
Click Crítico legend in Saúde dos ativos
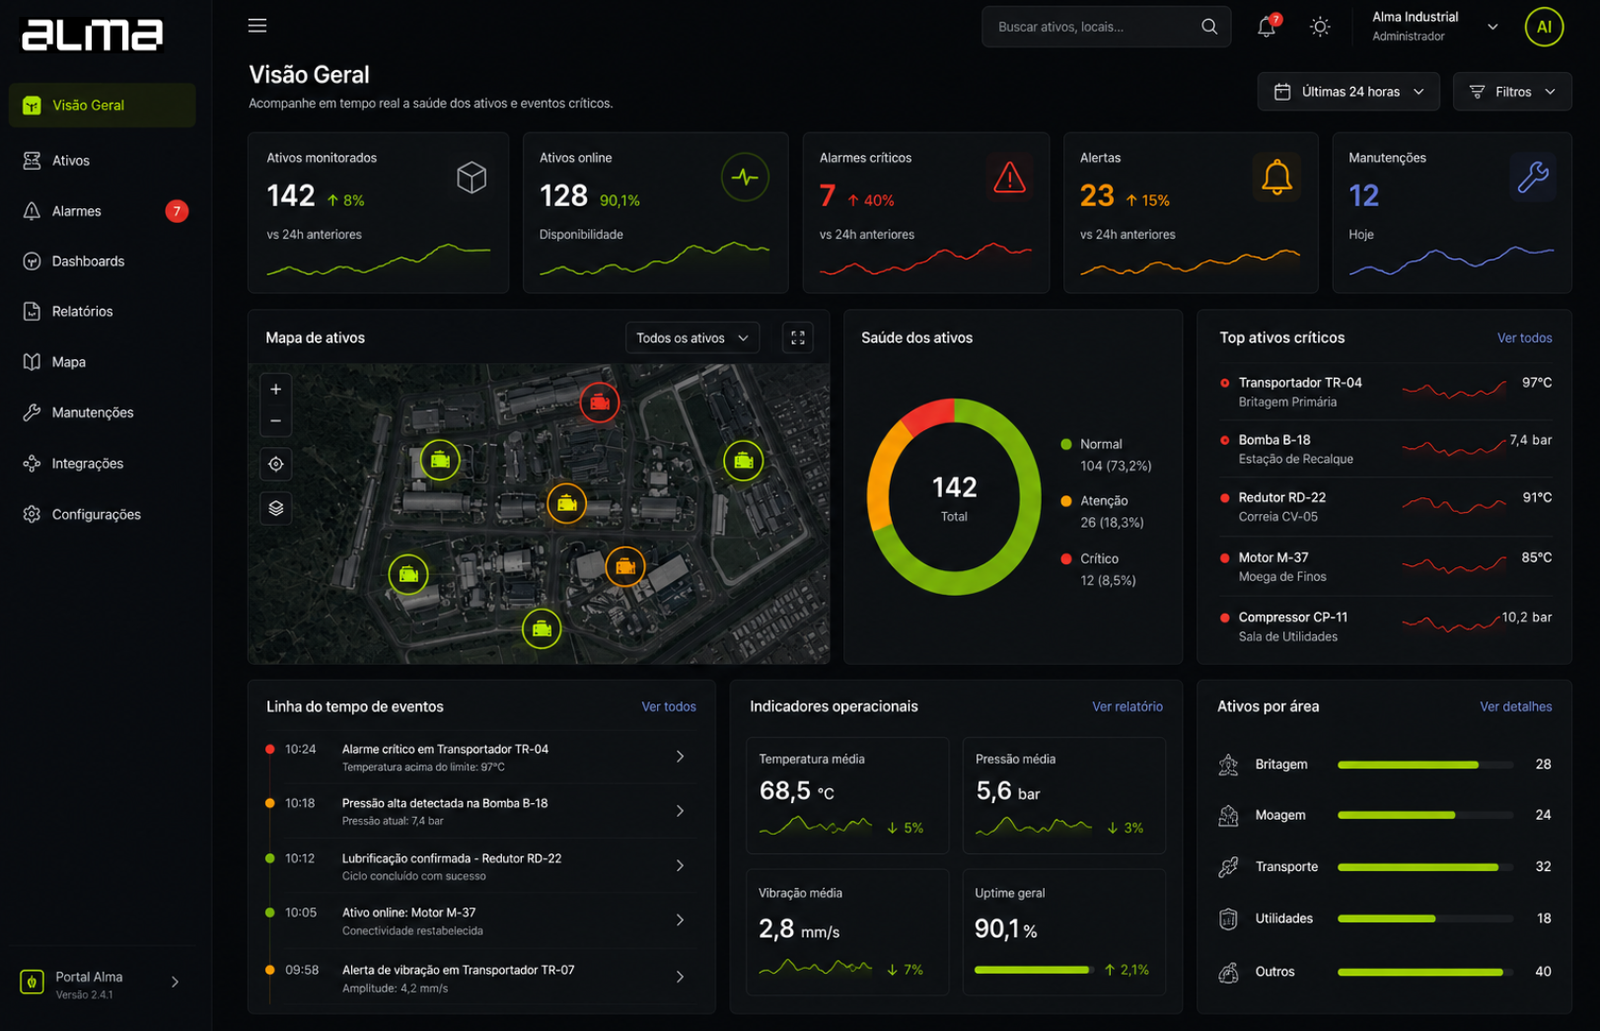click(x=1098, y=570)
